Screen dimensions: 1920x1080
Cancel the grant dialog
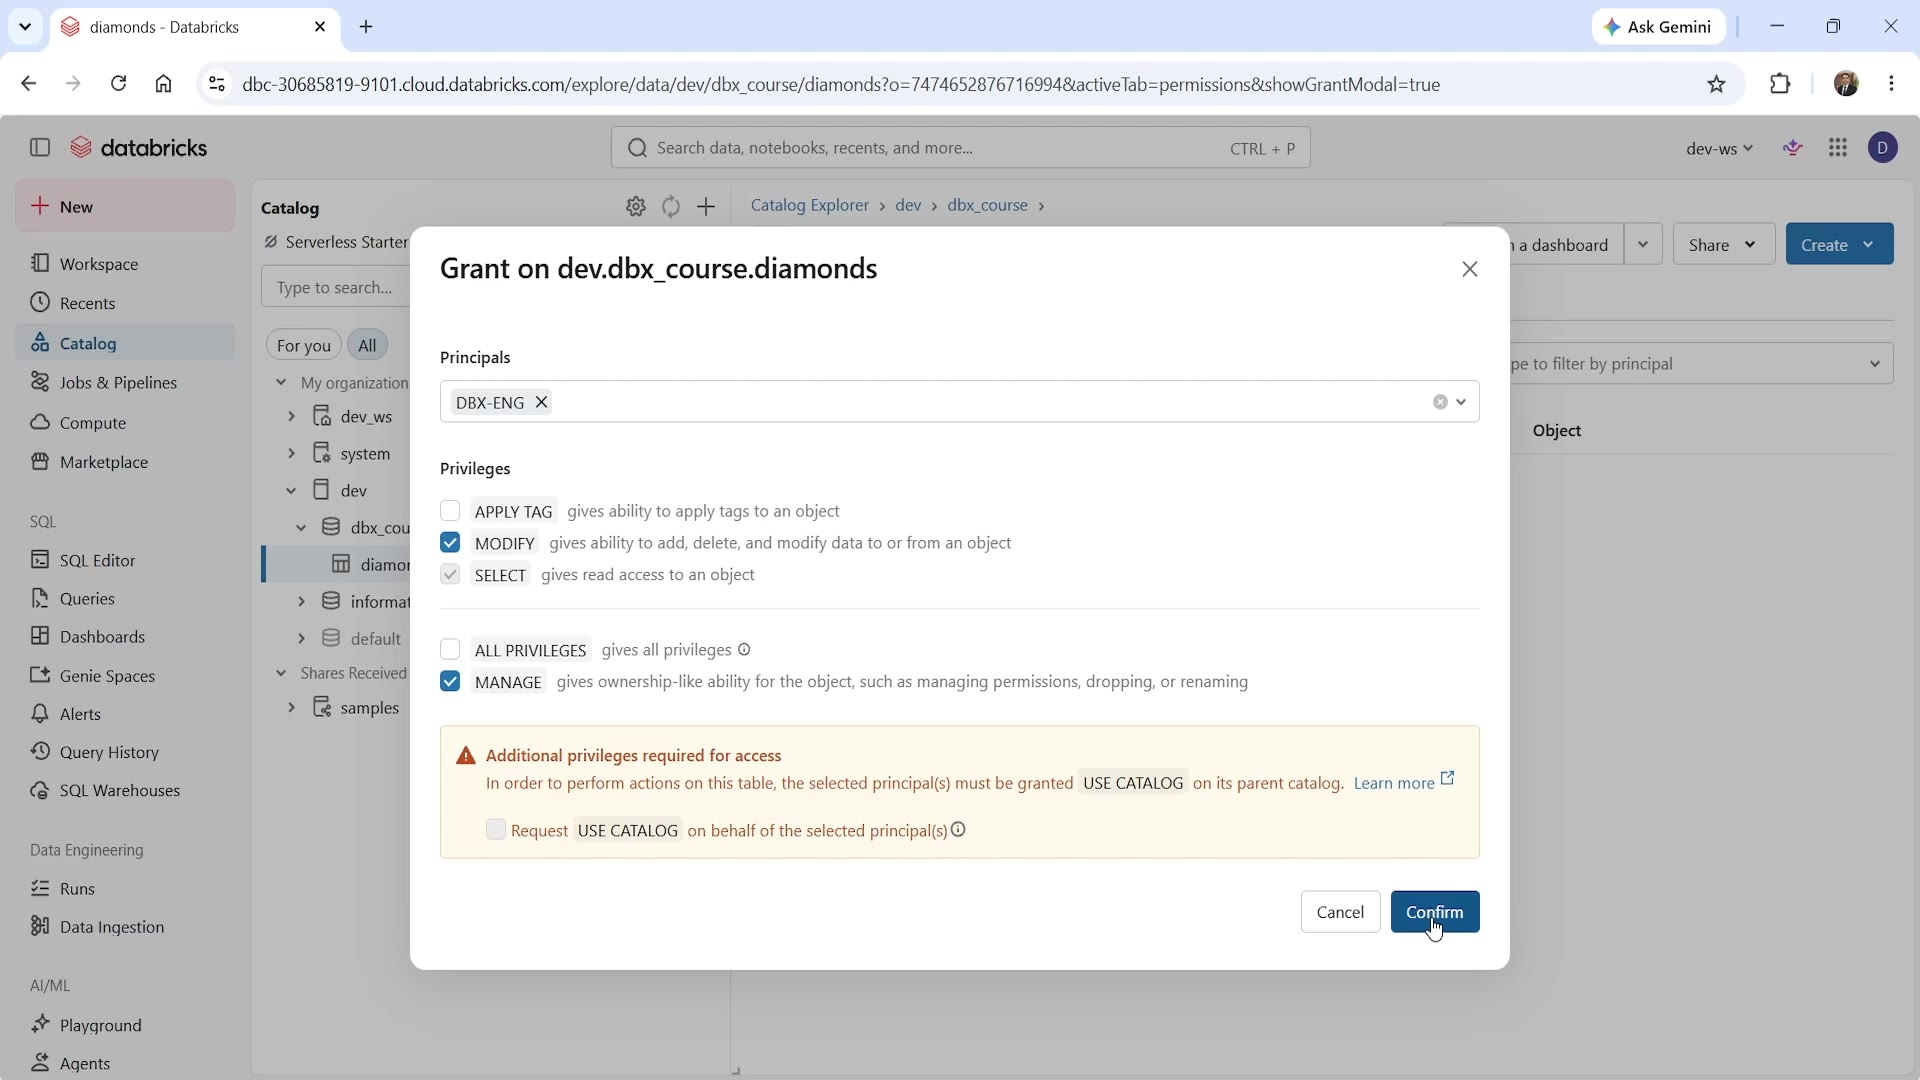[1340, 912]
